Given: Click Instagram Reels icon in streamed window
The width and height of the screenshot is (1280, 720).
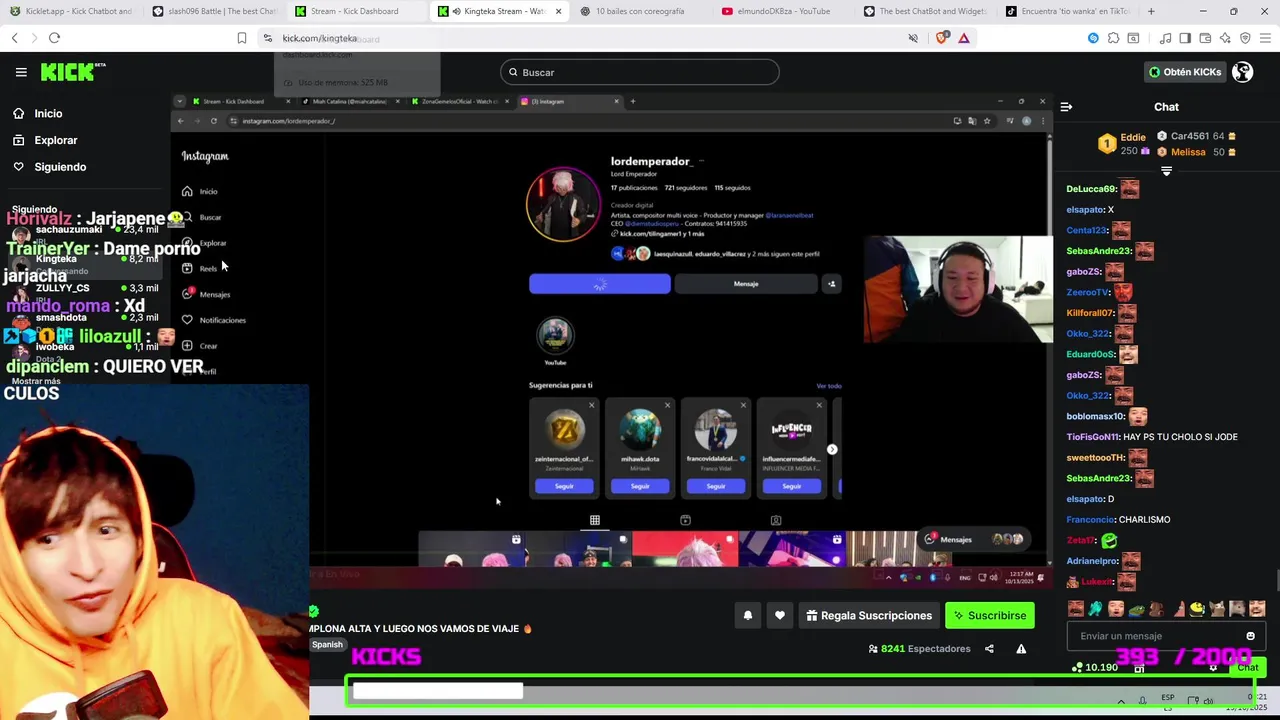Looking at the screenshot, I should pyautogui.click(x=187, y=268).
